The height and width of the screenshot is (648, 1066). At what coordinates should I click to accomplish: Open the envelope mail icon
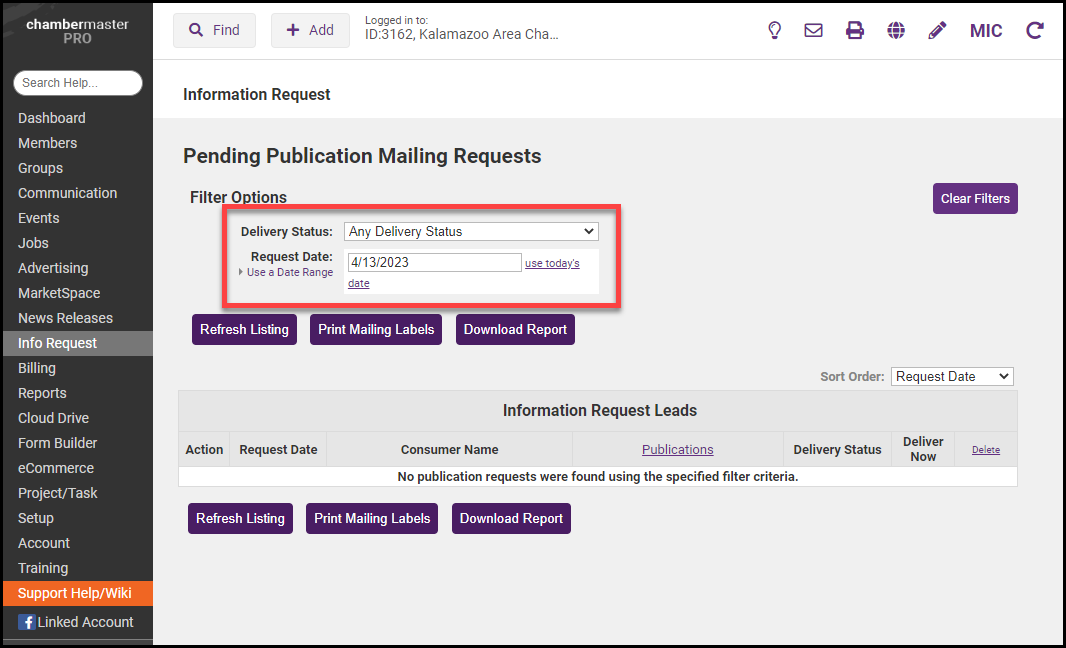tap(814, 30)
